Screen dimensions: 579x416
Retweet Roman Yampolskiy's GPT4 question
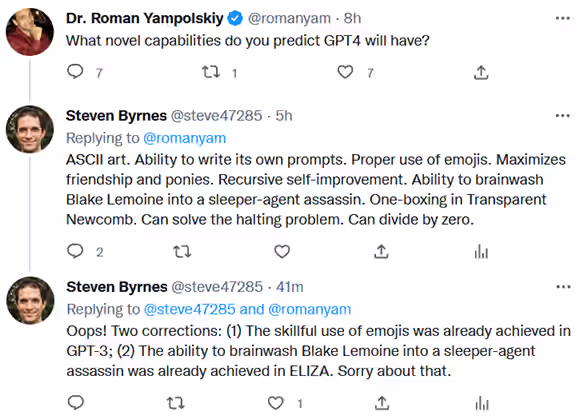(211, 72)
